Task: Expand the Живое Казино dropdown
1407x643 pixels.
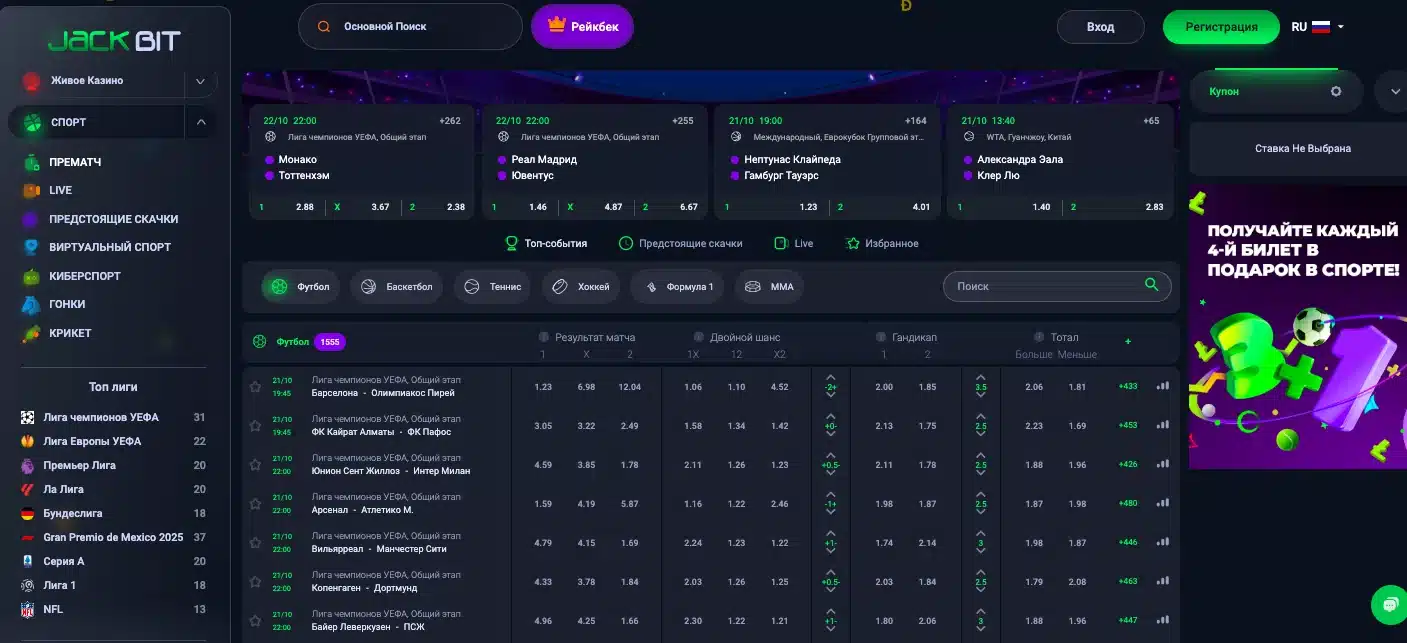Action: tap(200, 81)
